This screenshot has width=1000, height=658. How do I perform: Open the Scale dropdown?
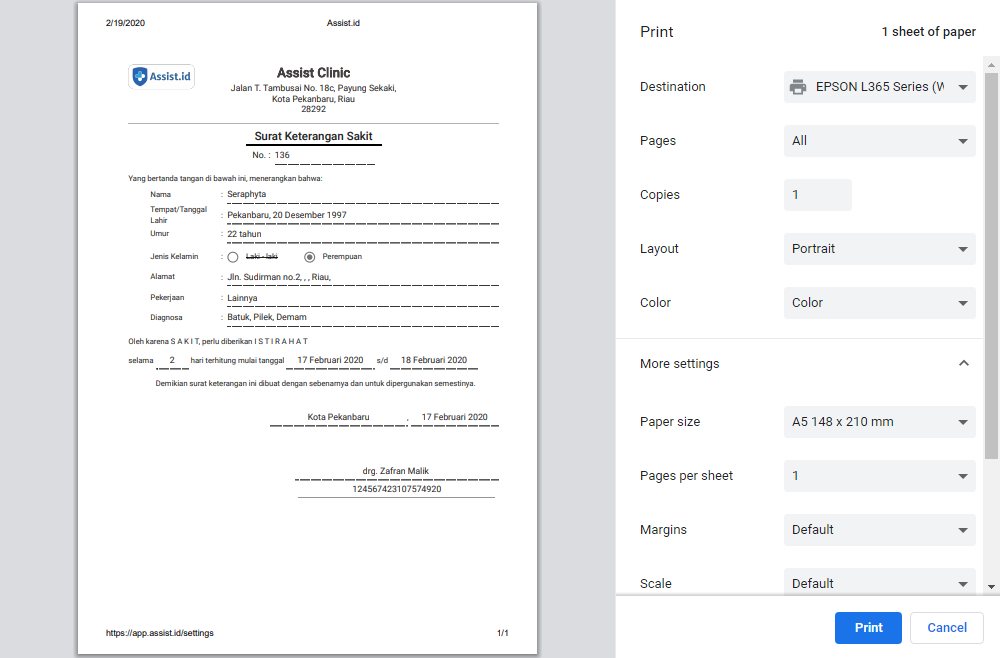[879, 582]
